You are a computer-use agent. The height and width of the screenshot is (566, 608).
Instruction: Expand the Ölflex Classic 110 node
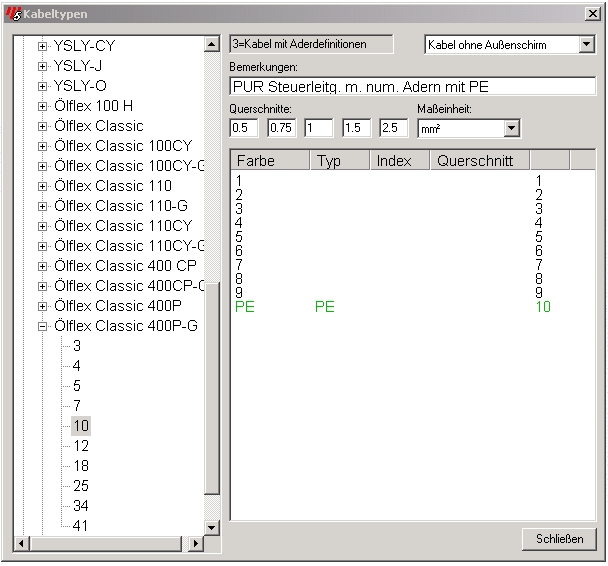[42, 186]
